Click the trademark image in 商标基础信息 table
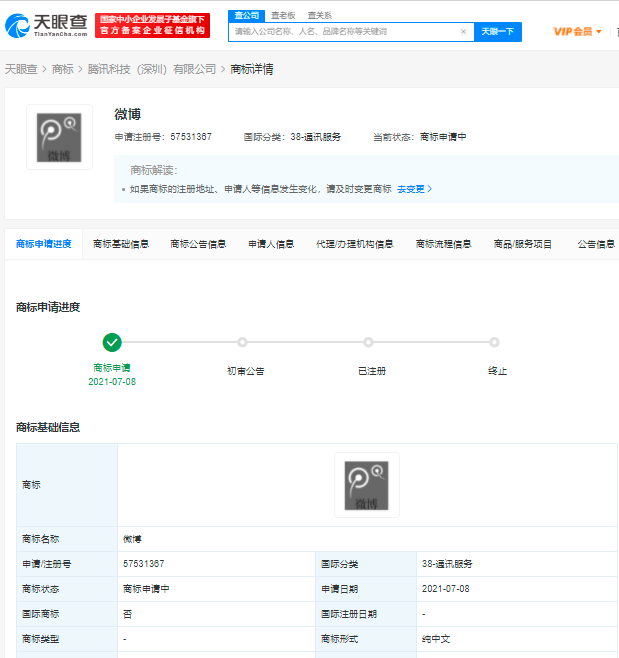This screenshot has width=619, height=658. pos(366,485)
